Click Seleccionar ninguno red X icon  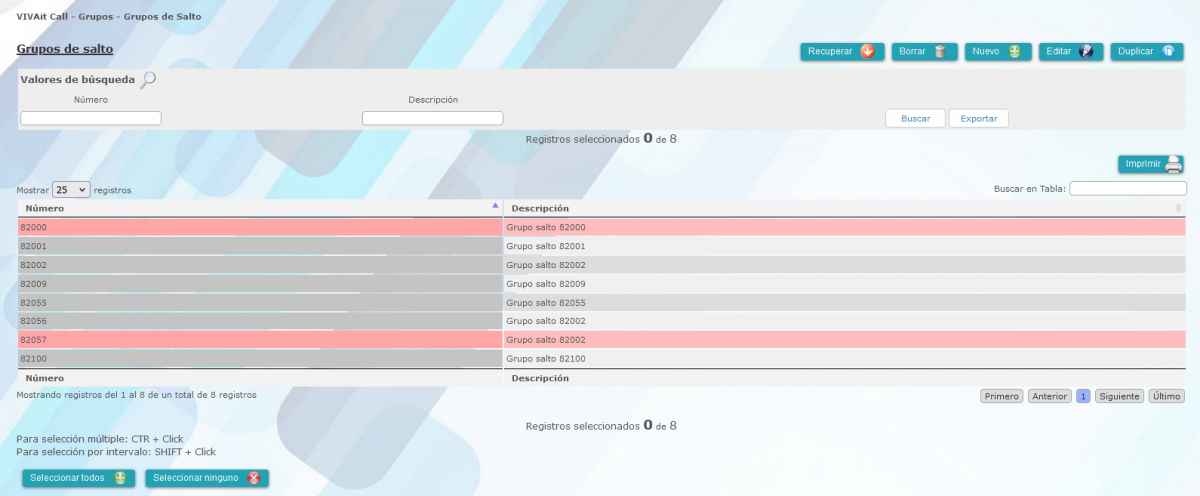click(x=254, y=479)
